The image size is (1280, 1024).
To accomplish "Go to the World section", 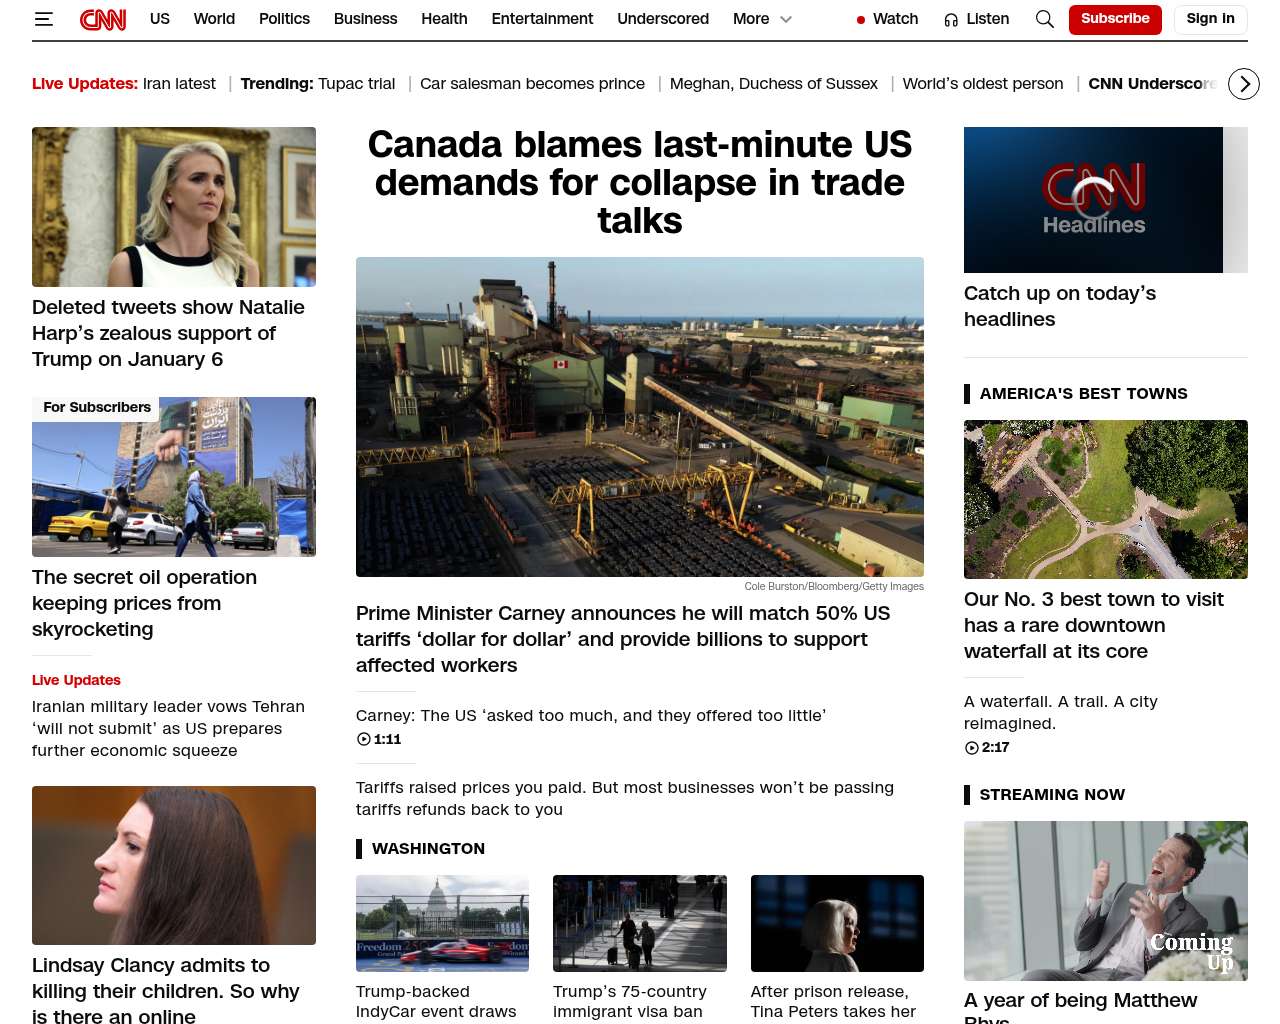I will [214, 19].
